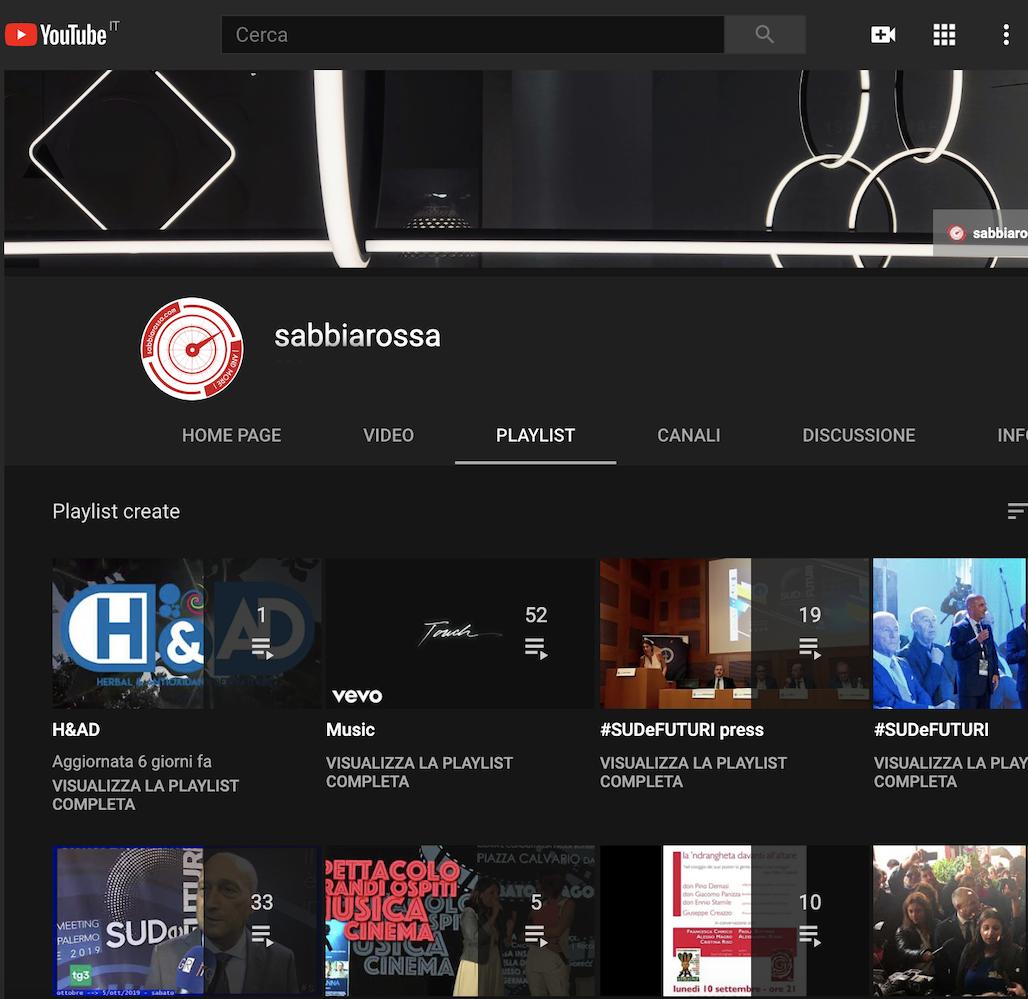1028x999 pixels.
Task: Switch to the VIDEO tab
Action: point(389,435)
